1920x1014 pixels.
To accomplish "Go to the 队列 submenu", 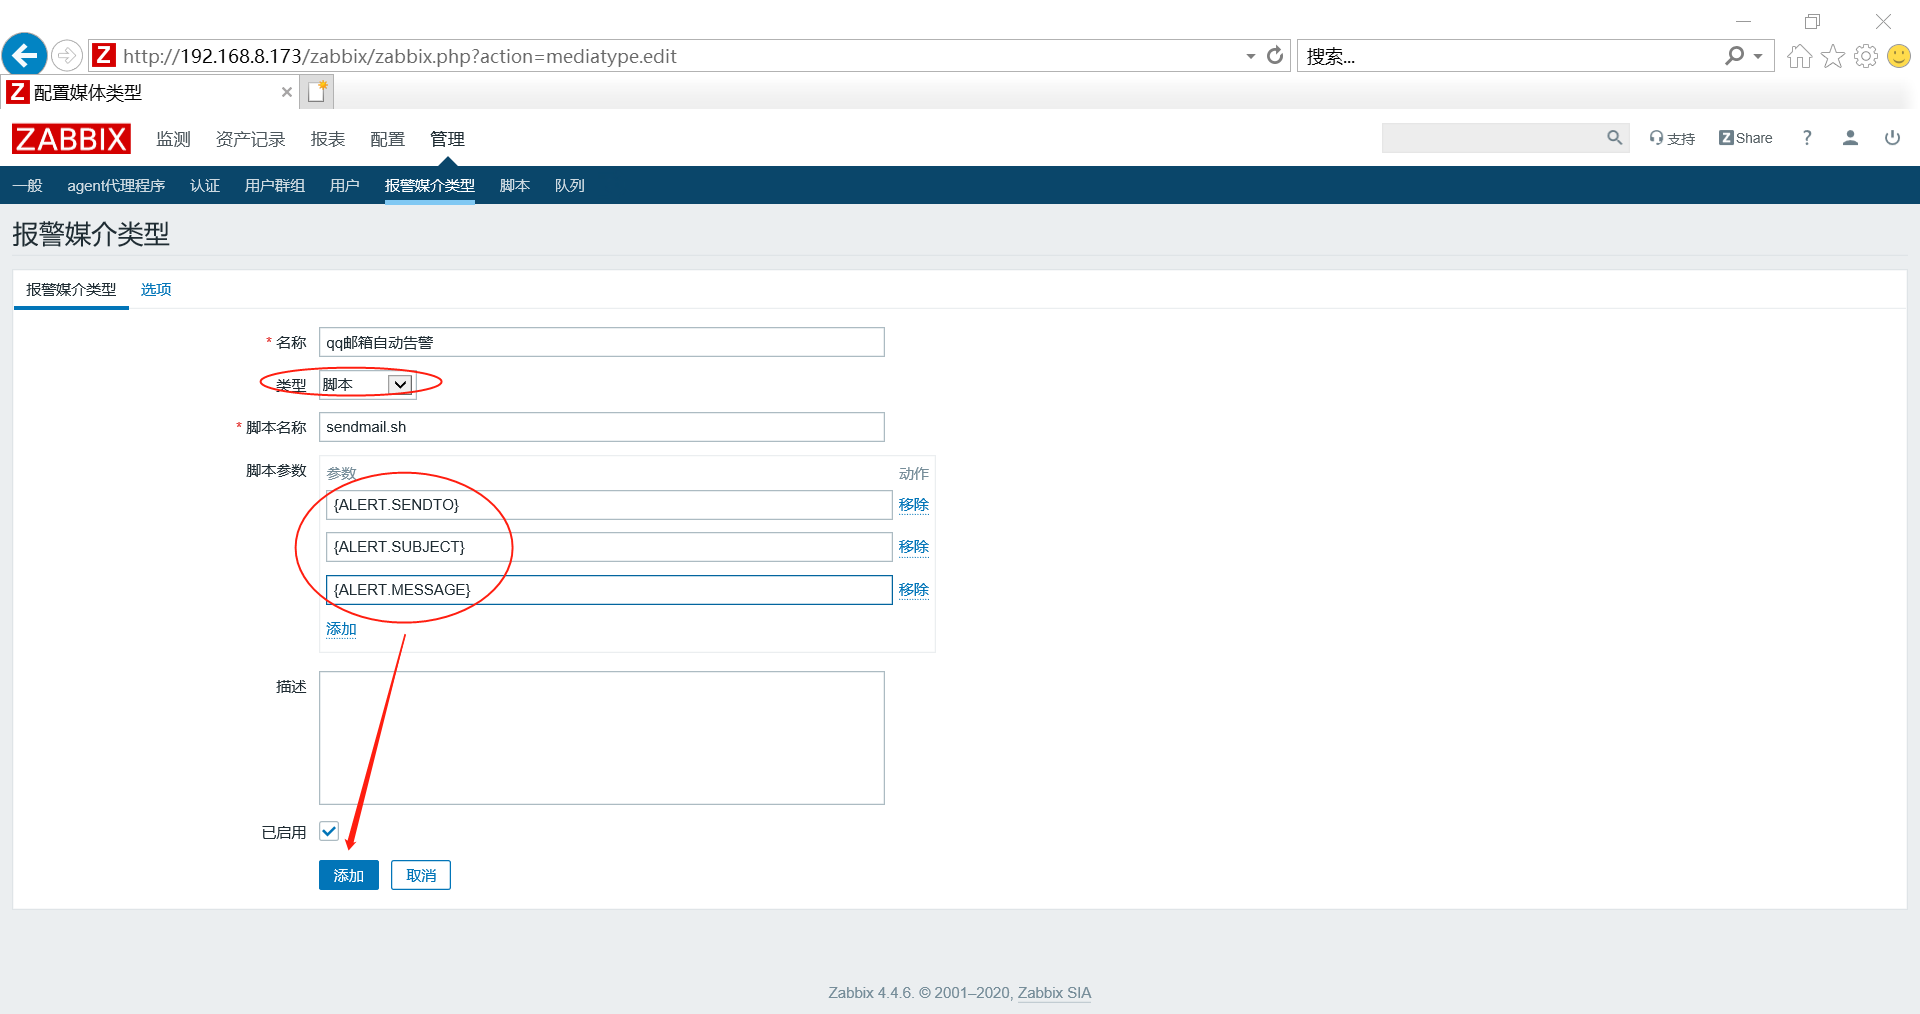I will (x=570, y=186).
